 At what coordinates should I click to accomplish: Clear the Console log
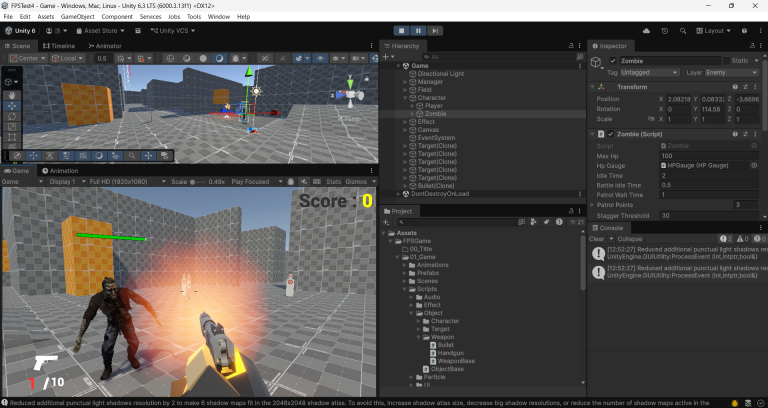point(596,239)
